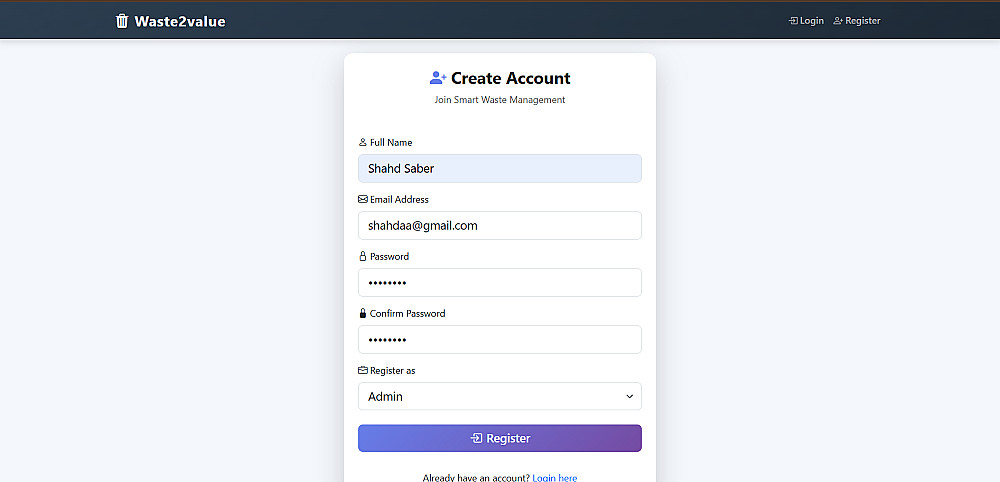Focus the Full Name input field
Screen dimensions: 1000x482
[x=499, y=169]
